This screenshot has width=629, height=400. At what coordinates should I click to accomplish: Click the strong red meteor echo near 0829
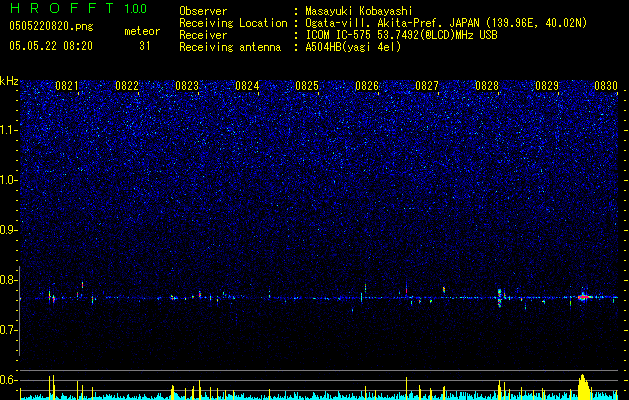point(583,297)
